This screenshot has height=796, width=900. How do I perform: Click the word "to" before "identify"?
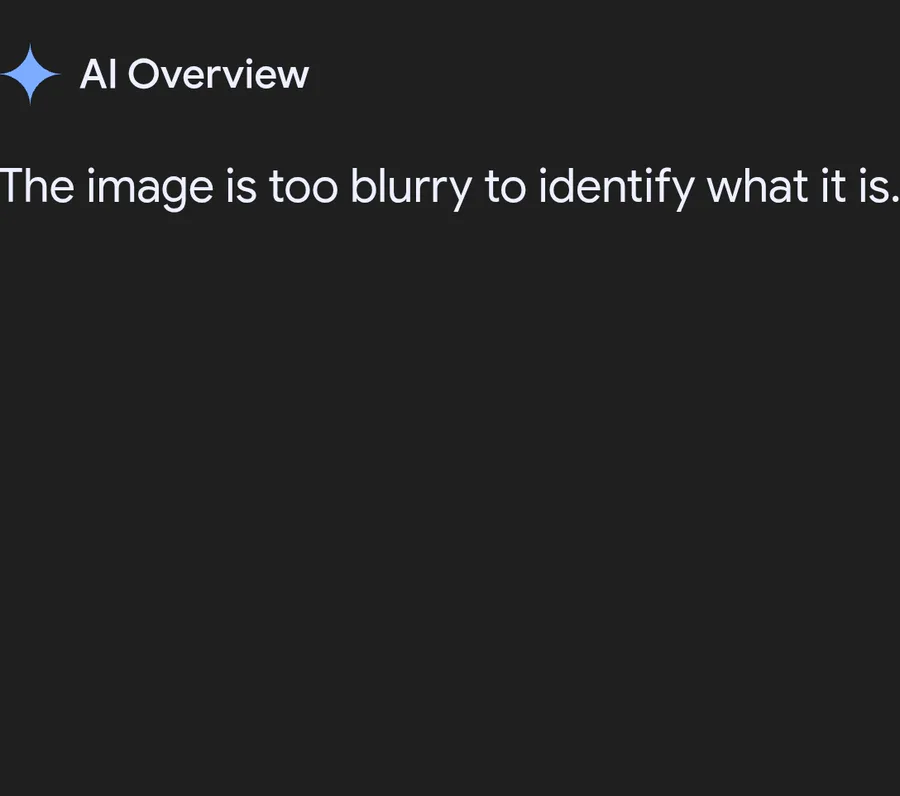[505, 187]
